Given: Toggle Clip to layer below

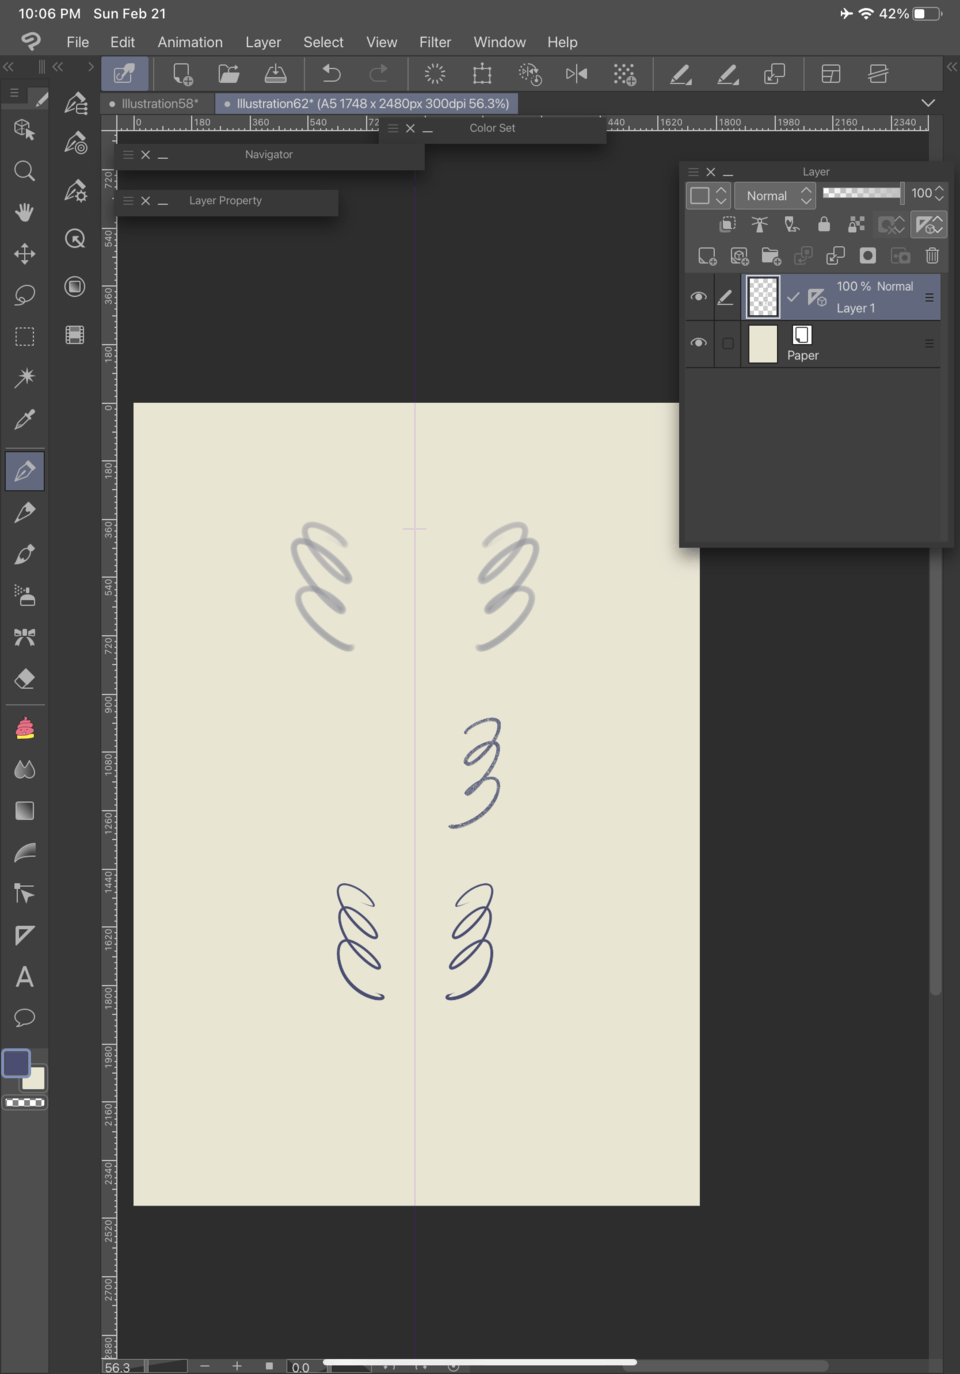Looking at the screenshot, I should (x=728, y=225).
